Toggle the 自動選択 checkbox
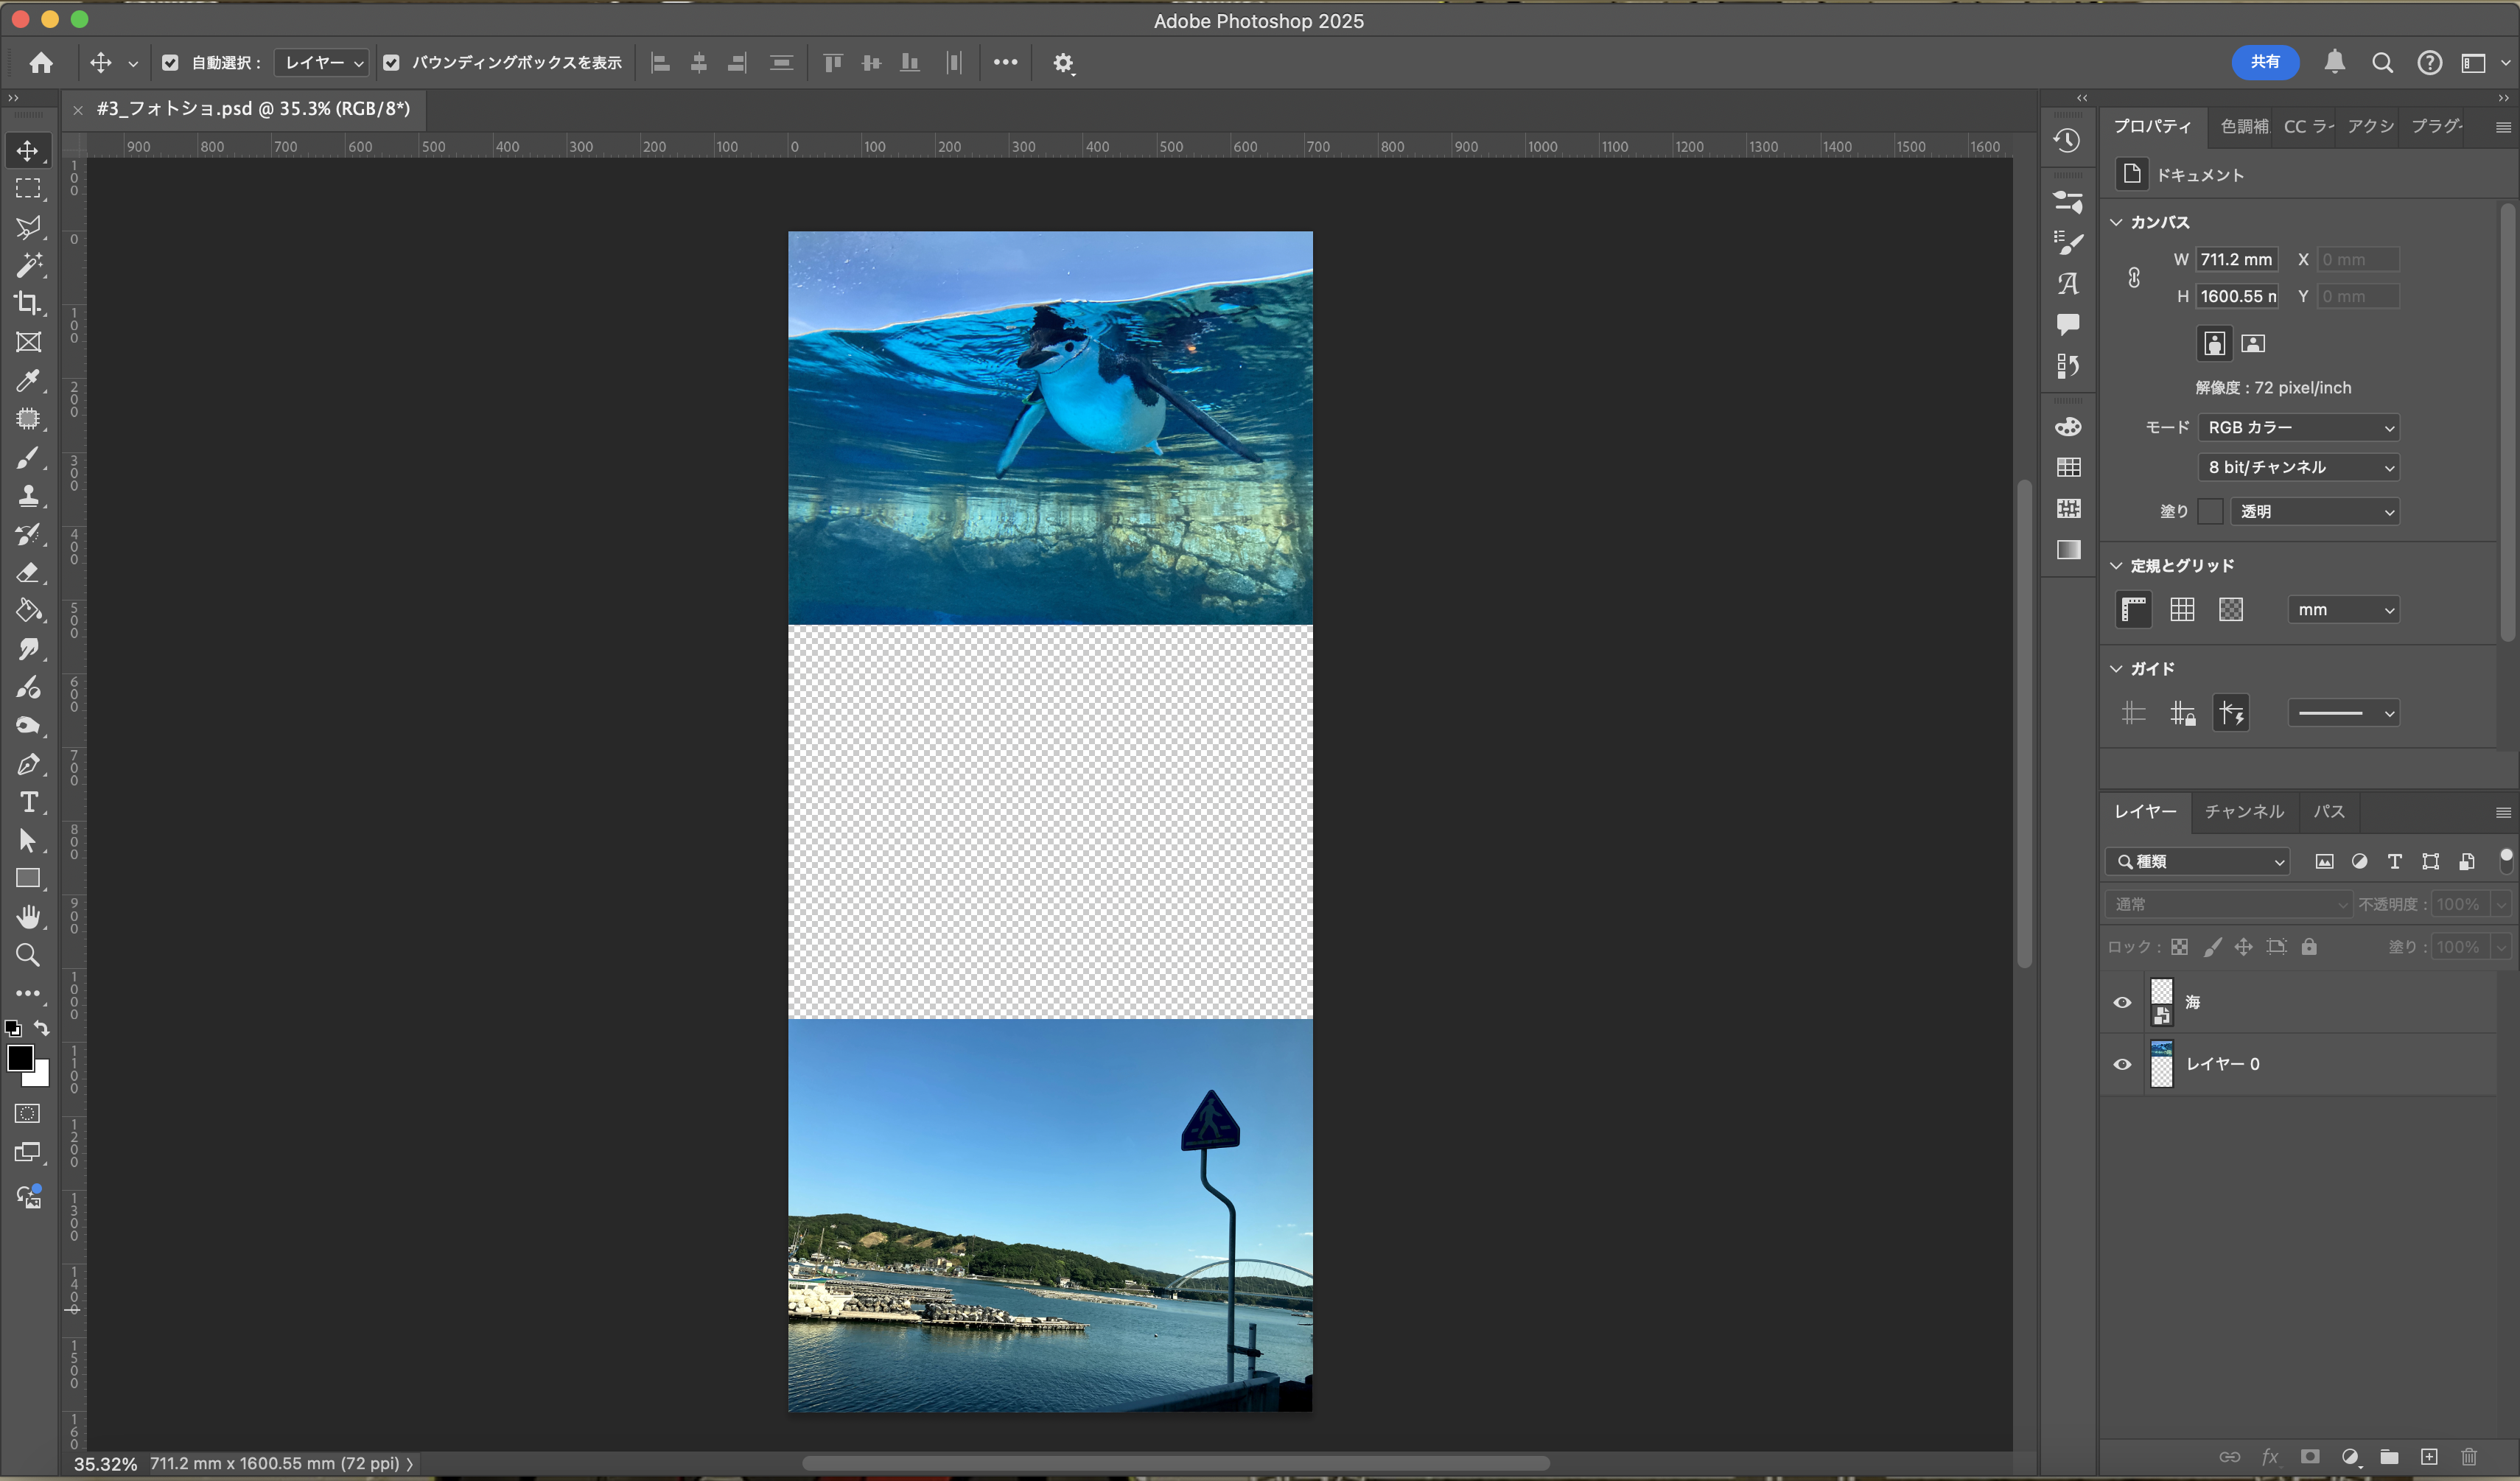2520x1481 pixels. [170, 63]
